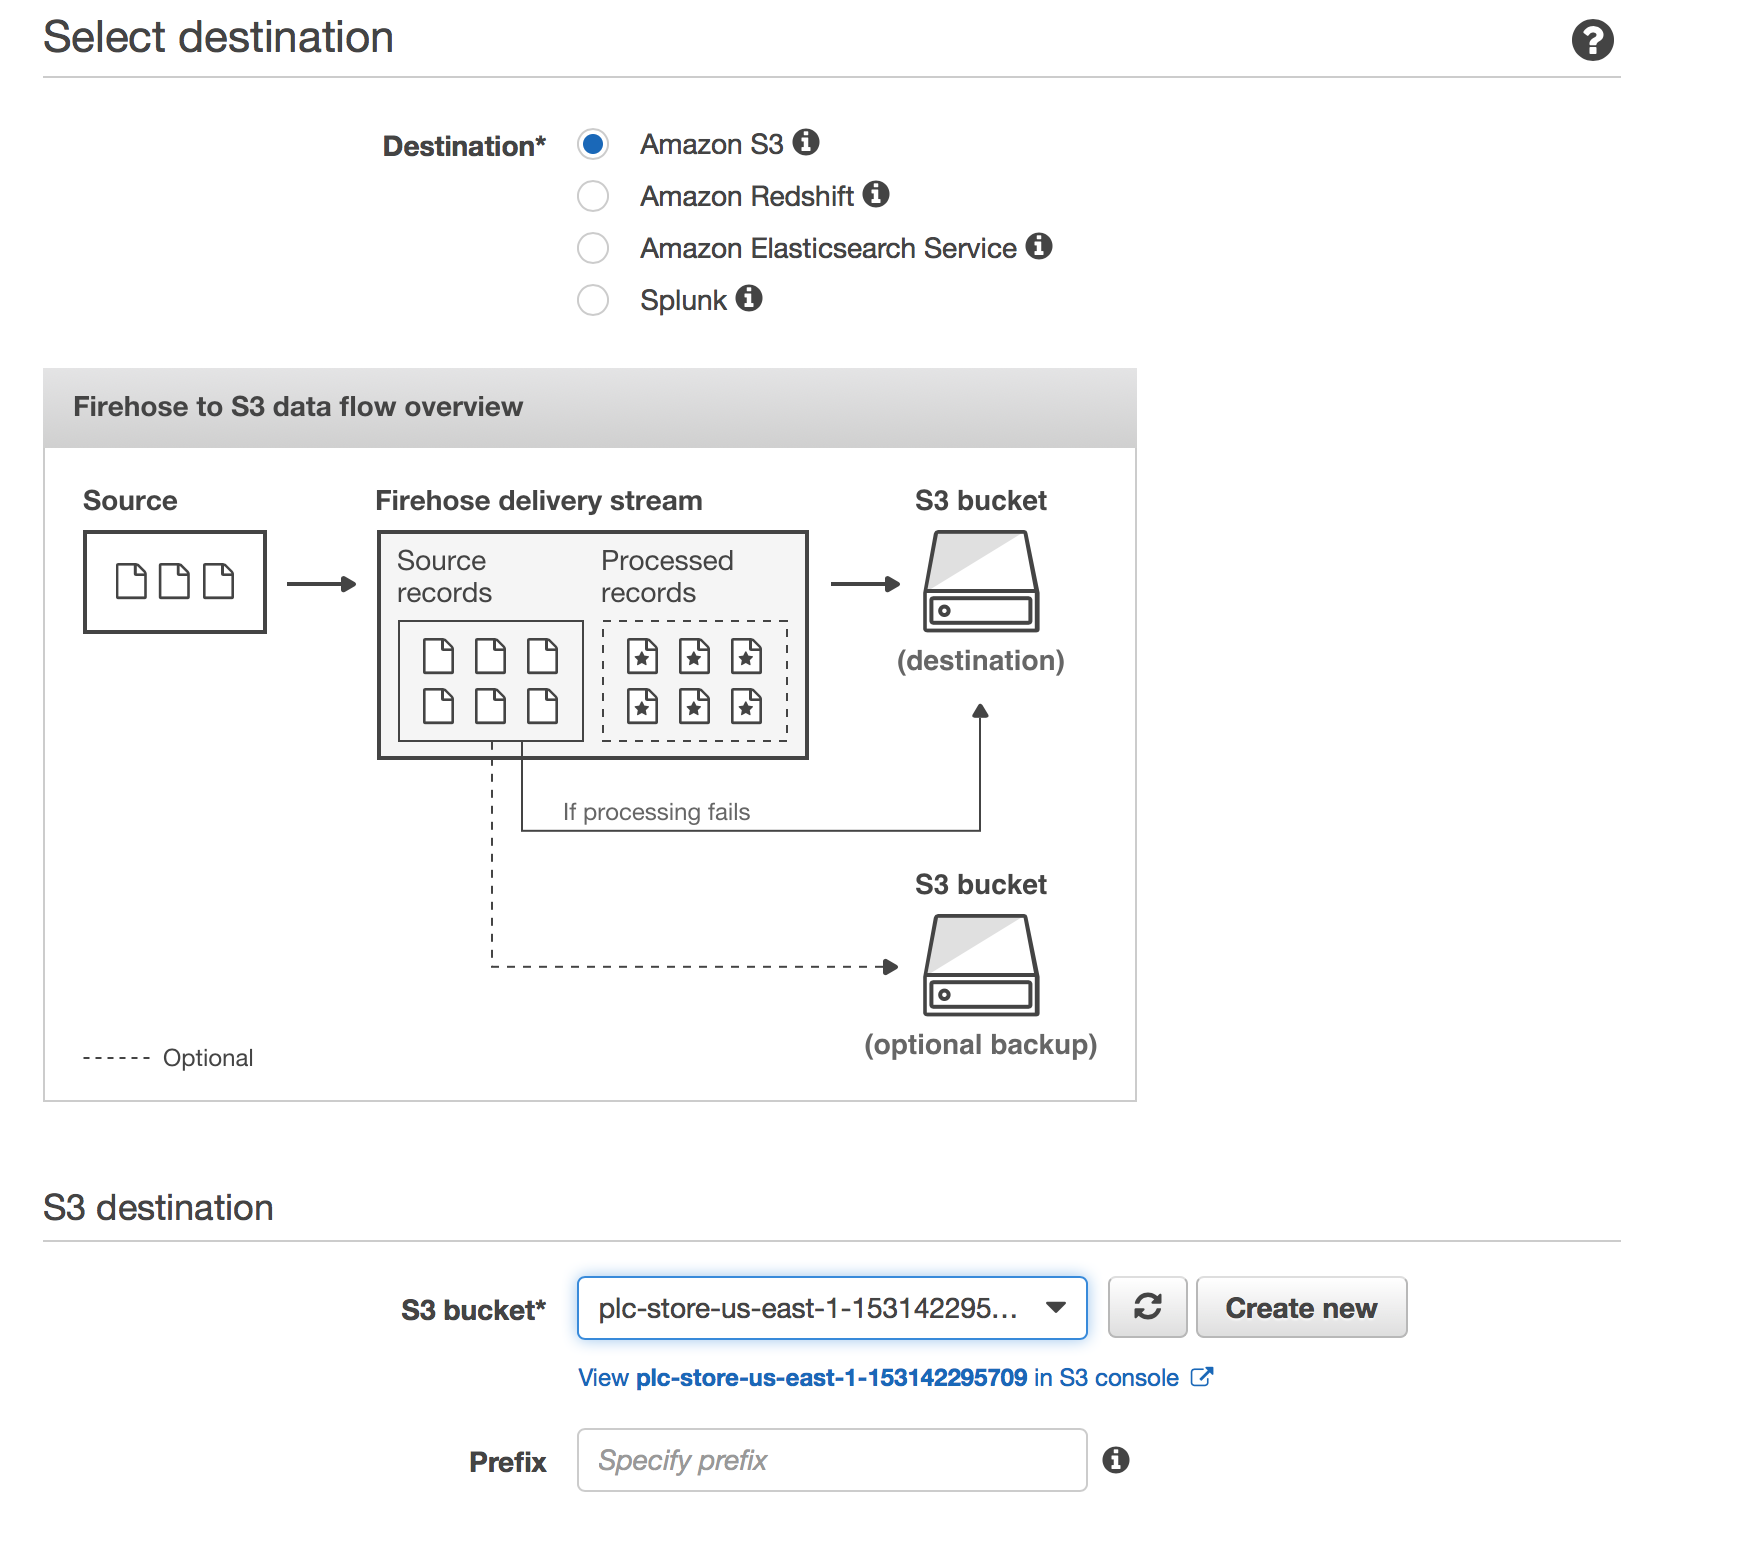Click the 'Optional' legend text

[x=208, y=1058]
